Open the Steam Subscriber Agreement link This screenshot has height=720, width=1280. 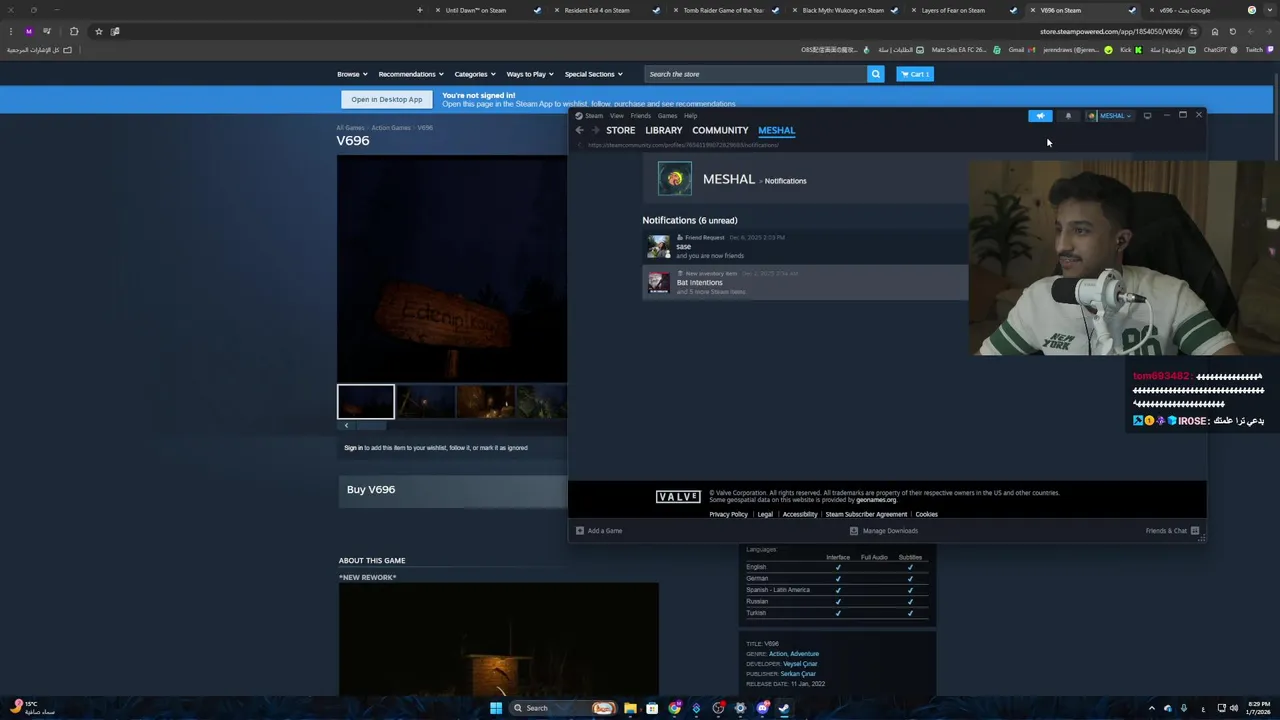point(866,514)
